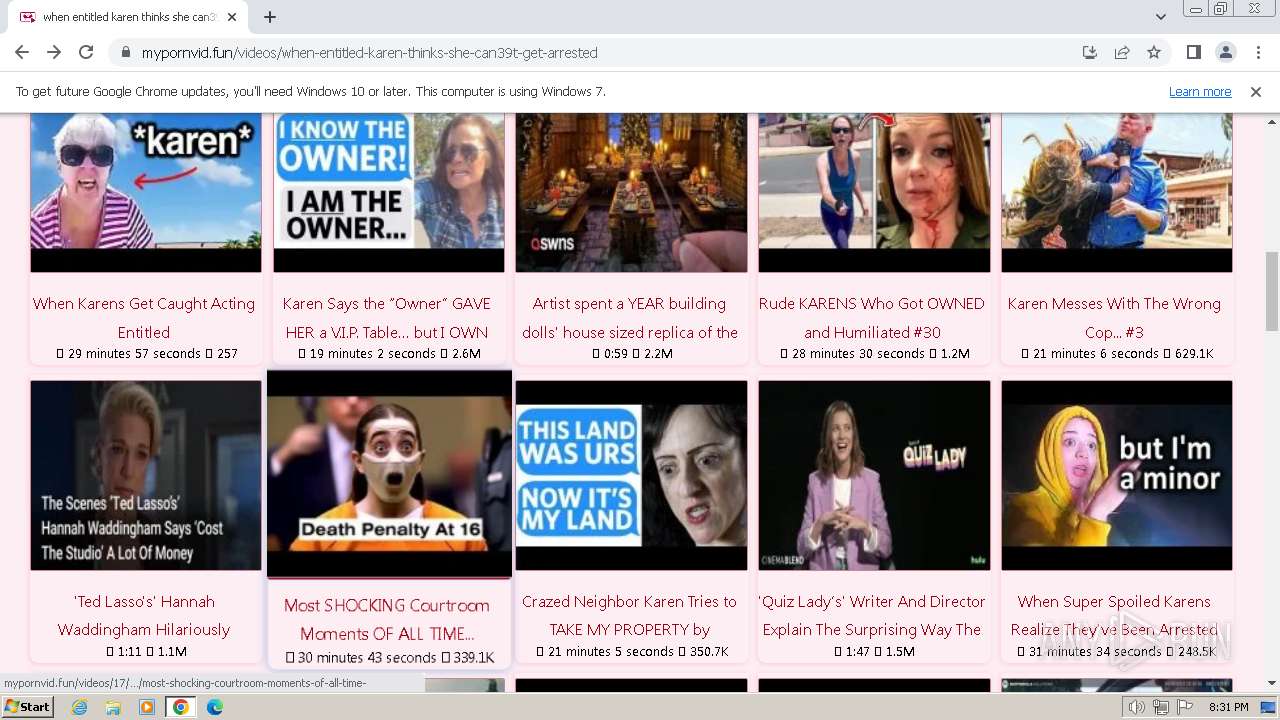Open the volume speaker tray icon
Viewport: 1280px width, 720px height.
tap(1137, 707)
